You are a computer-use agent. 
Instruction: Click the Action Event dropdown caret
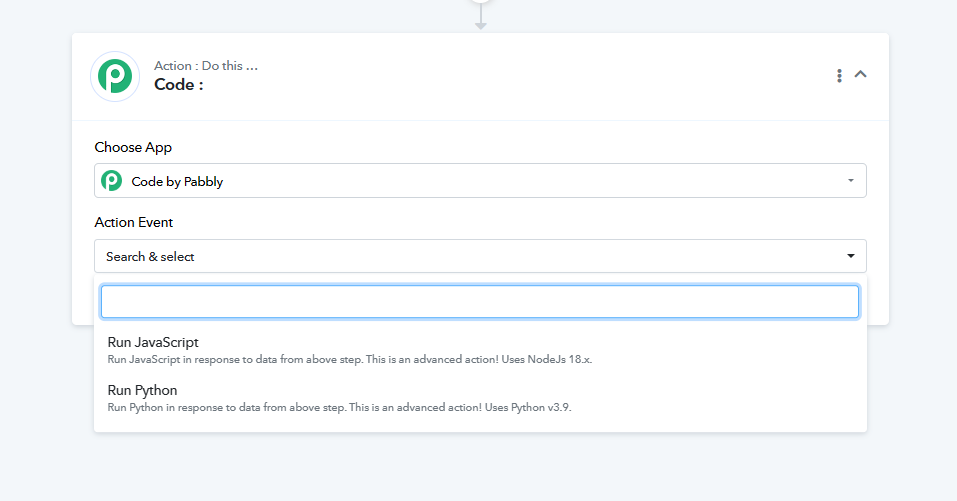pyautogui.click(x=851, y=256)
